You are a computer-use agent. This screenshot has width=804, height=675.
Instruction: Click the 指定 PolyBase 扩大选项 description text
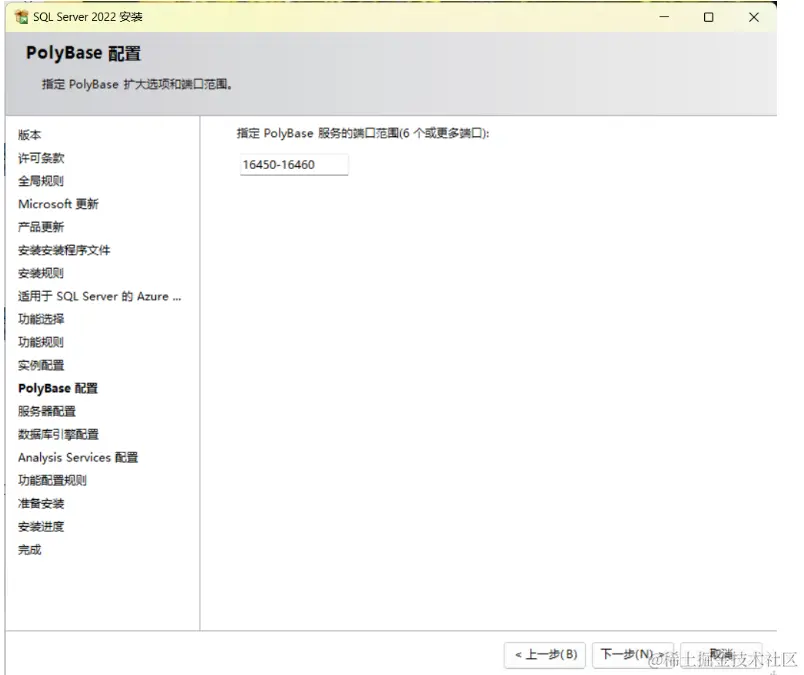[x=137, y=84]
